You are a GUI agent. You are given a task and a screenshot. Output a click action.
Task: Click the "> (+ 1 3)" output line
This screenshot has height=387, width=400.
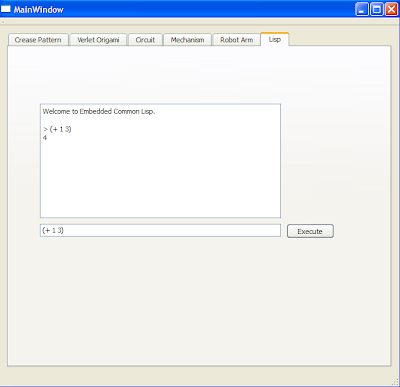tap(57, 129)
